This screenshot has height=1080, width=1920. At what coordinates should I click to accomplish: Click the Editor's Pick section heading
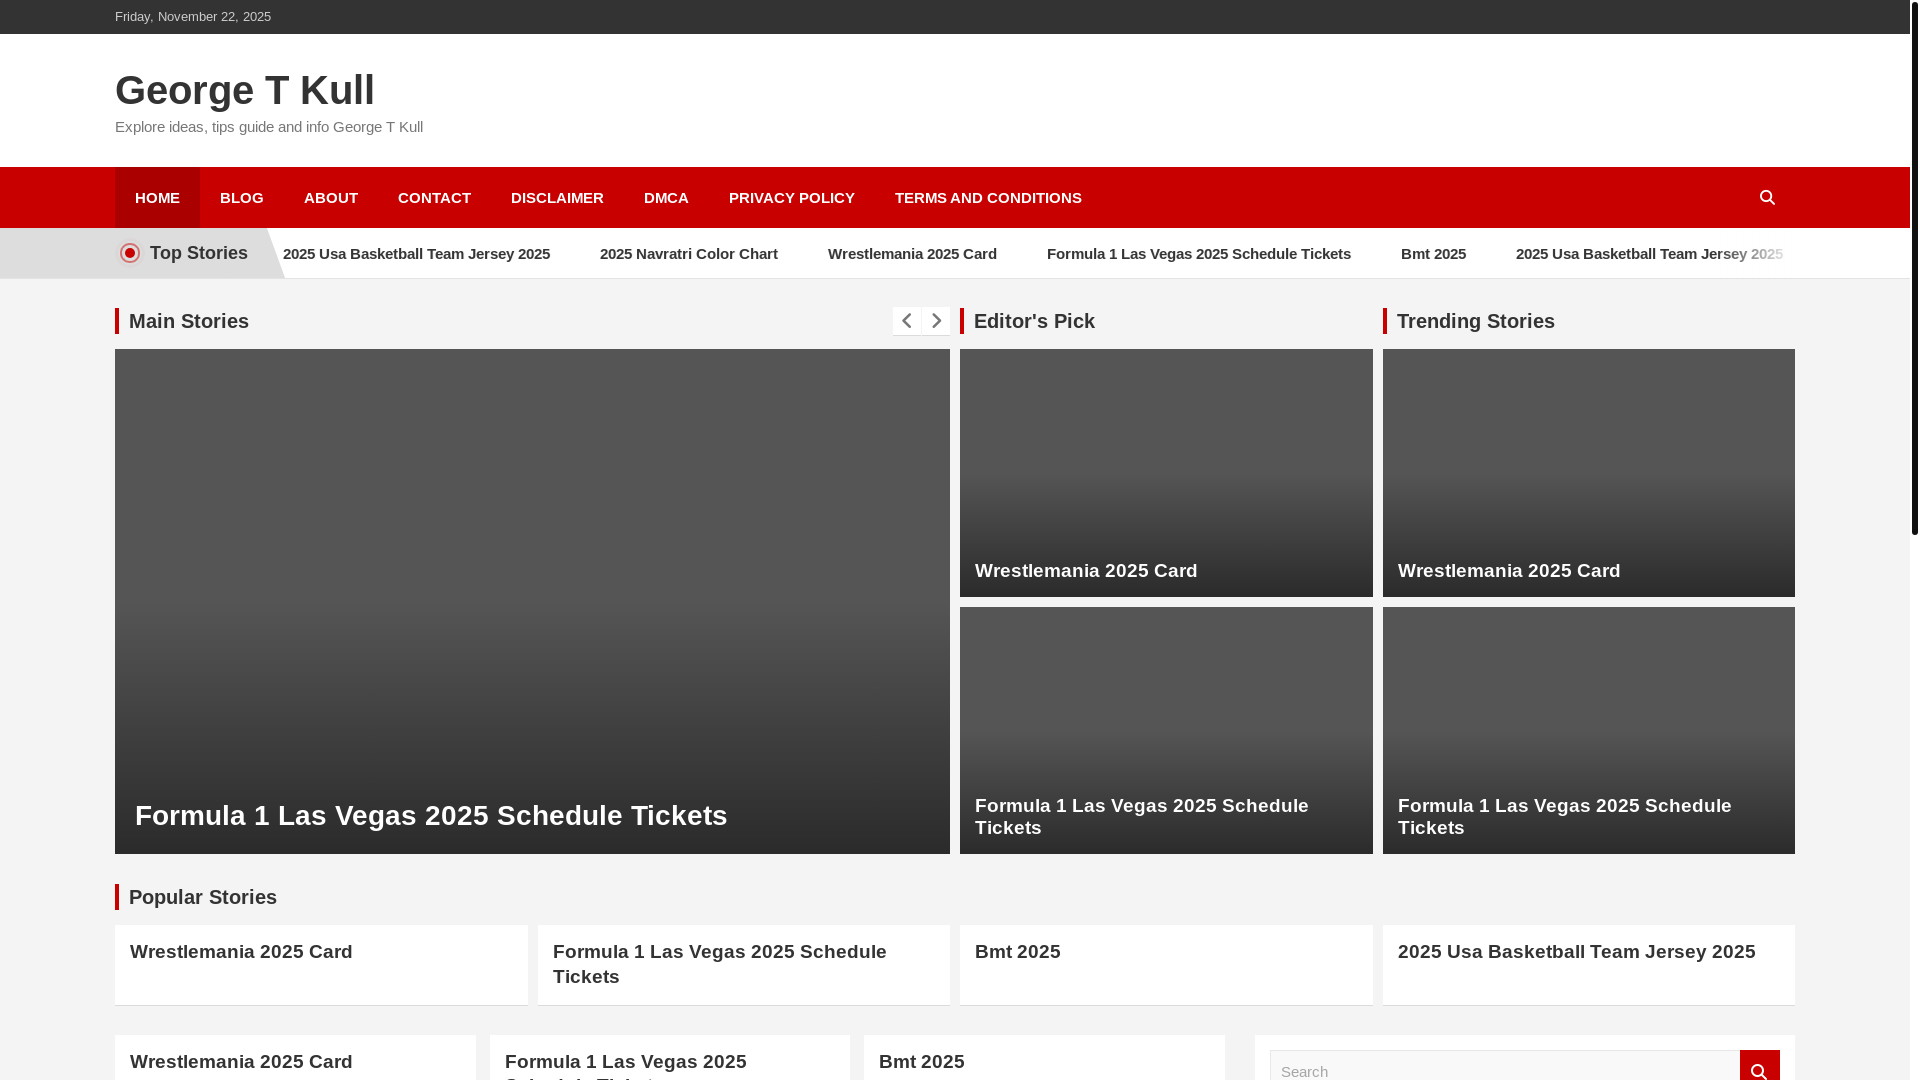(1034, 321)
